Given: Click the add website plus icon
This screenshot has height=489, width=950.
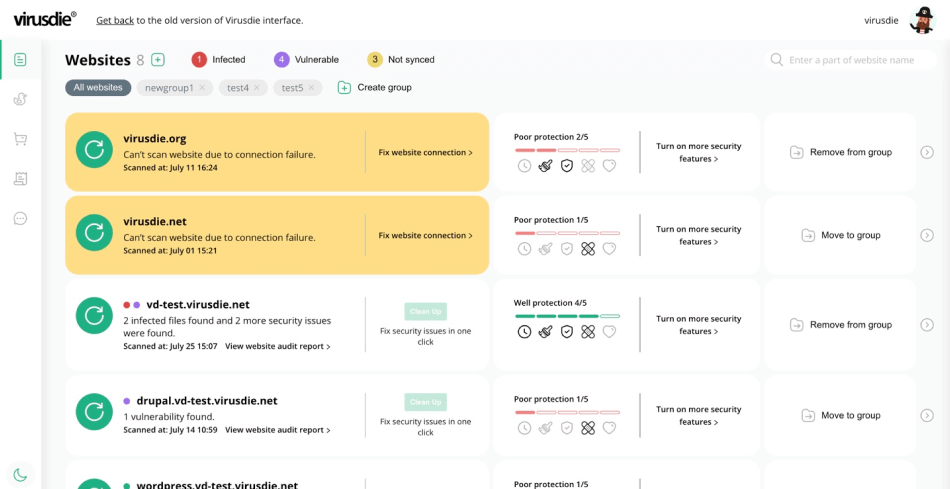Looking at the screenshot, I should 158,59.
